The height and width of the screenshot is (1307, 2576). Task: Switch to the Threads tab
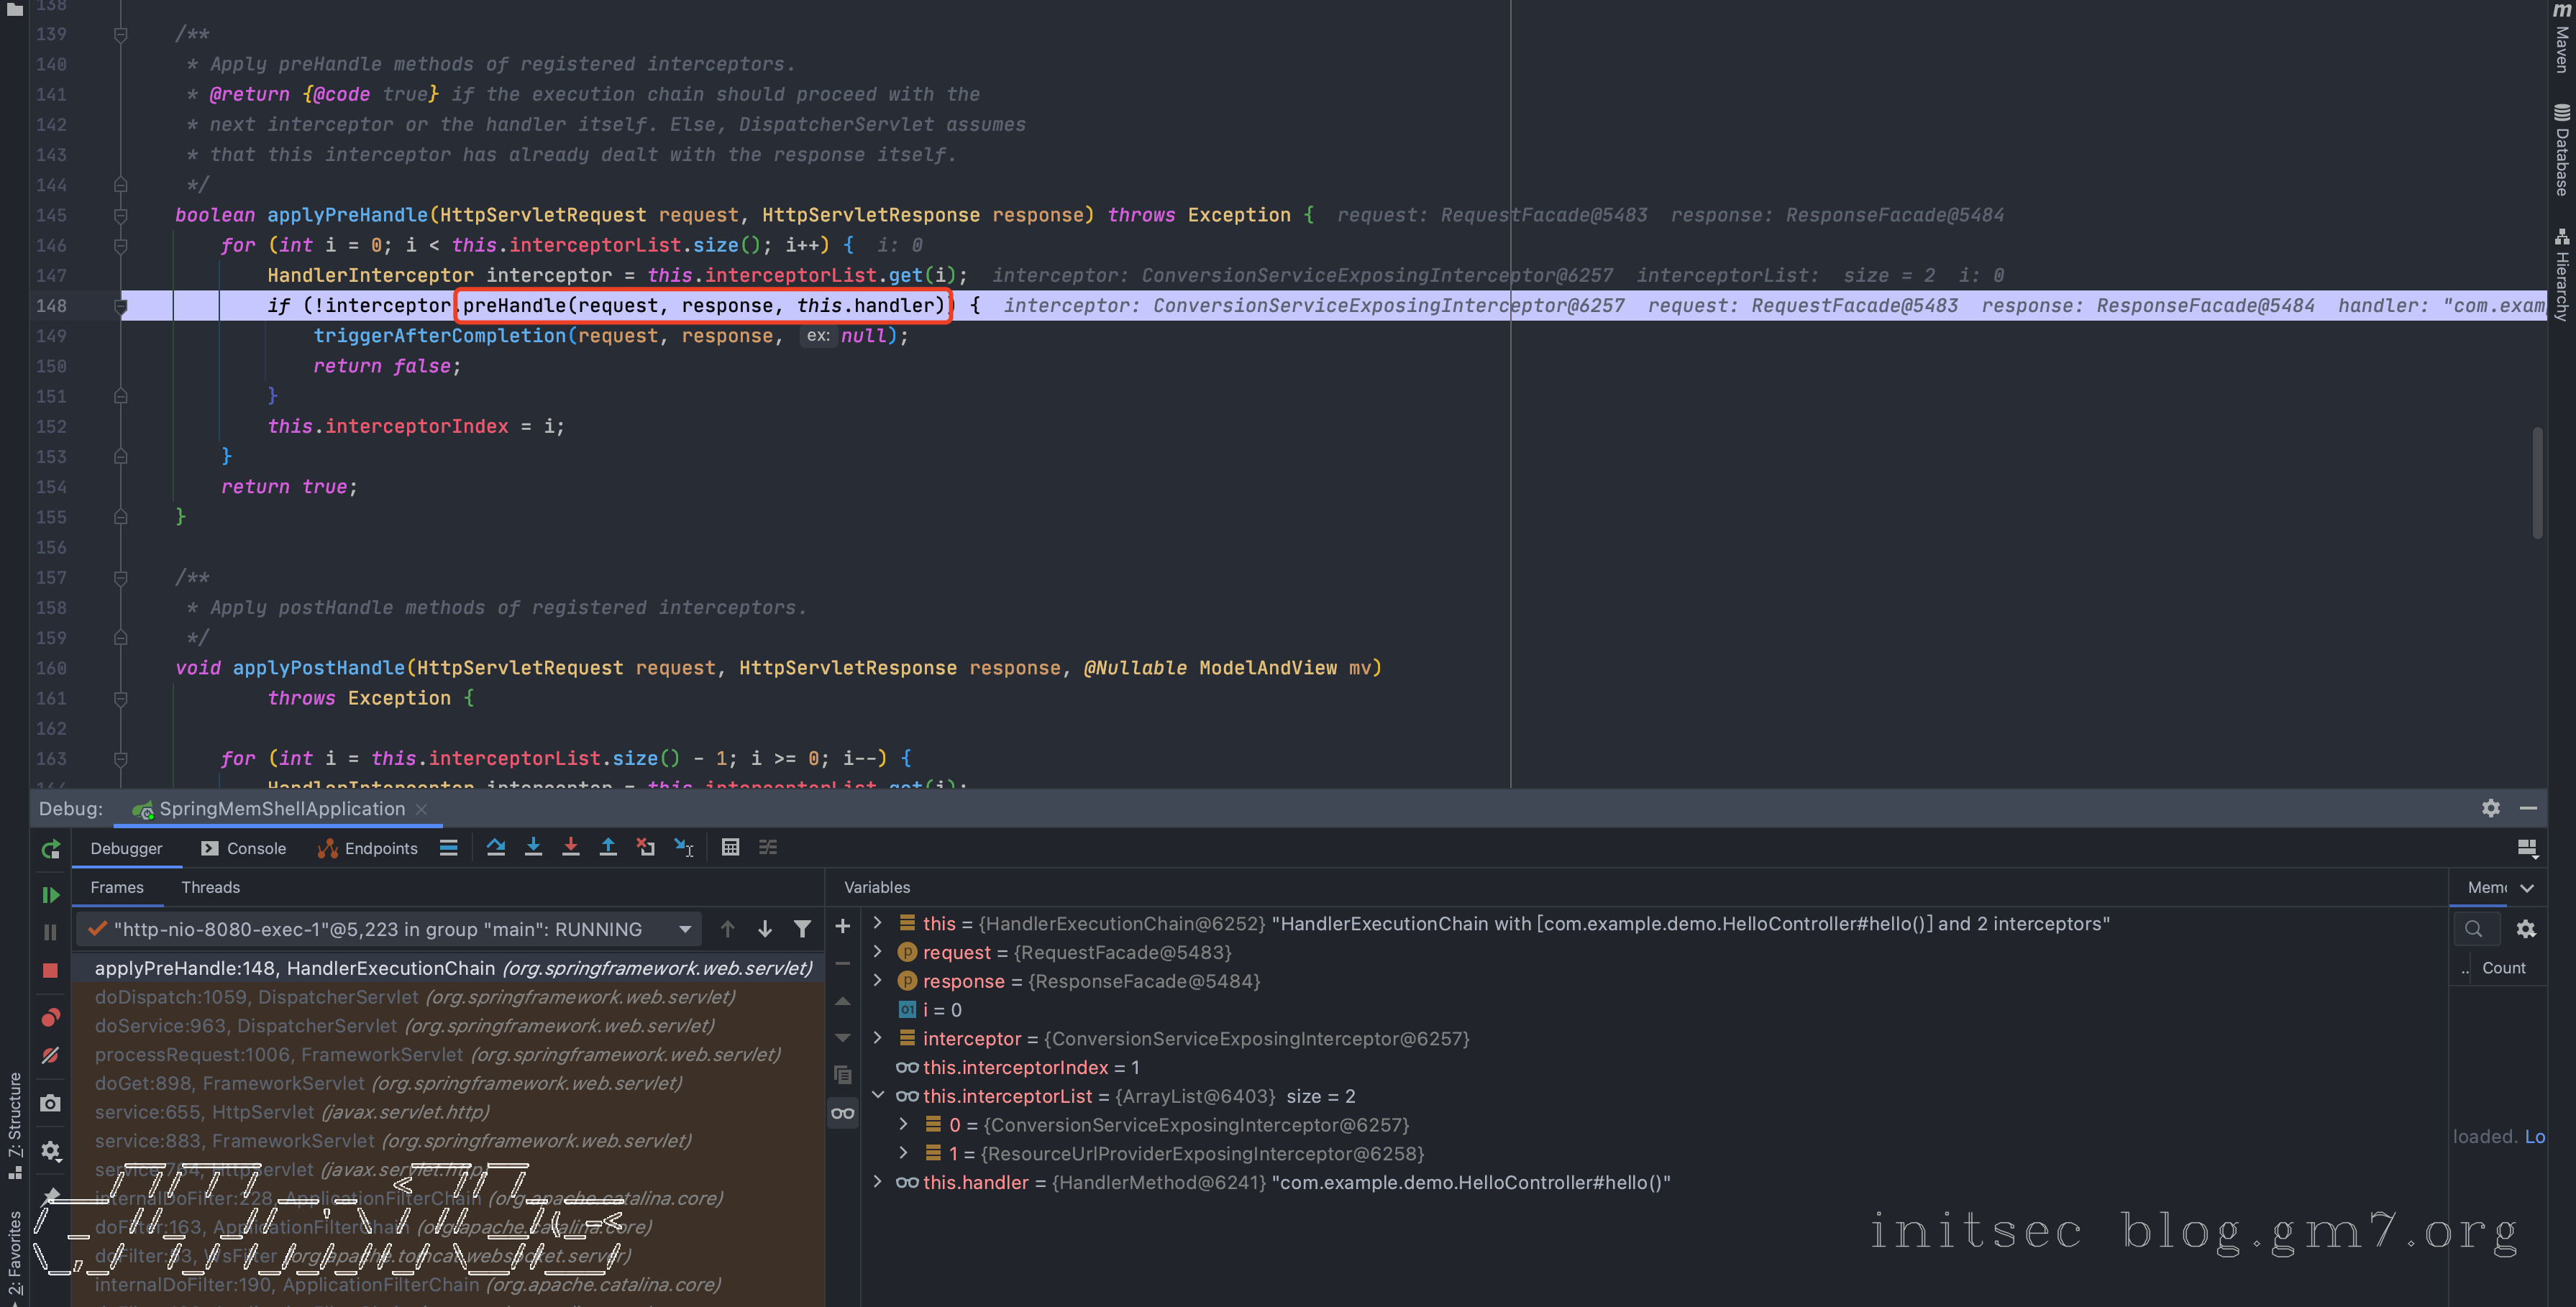coord(210,887)
